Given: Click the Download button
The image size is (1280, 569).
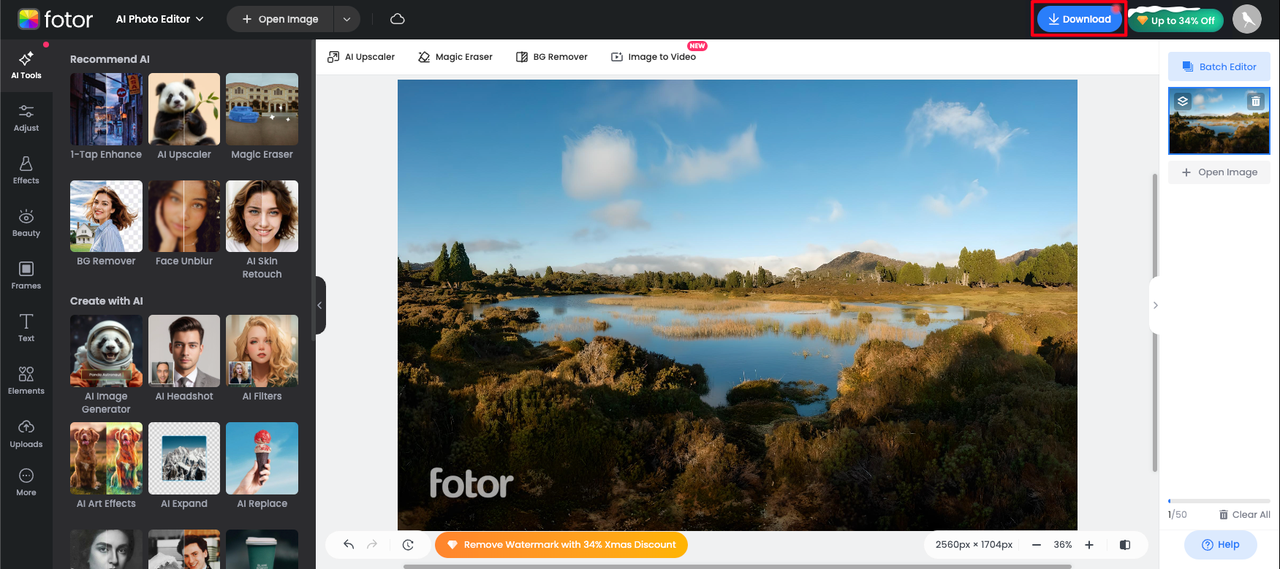Looking at the screenshot, I should (x=1079, y=19).
